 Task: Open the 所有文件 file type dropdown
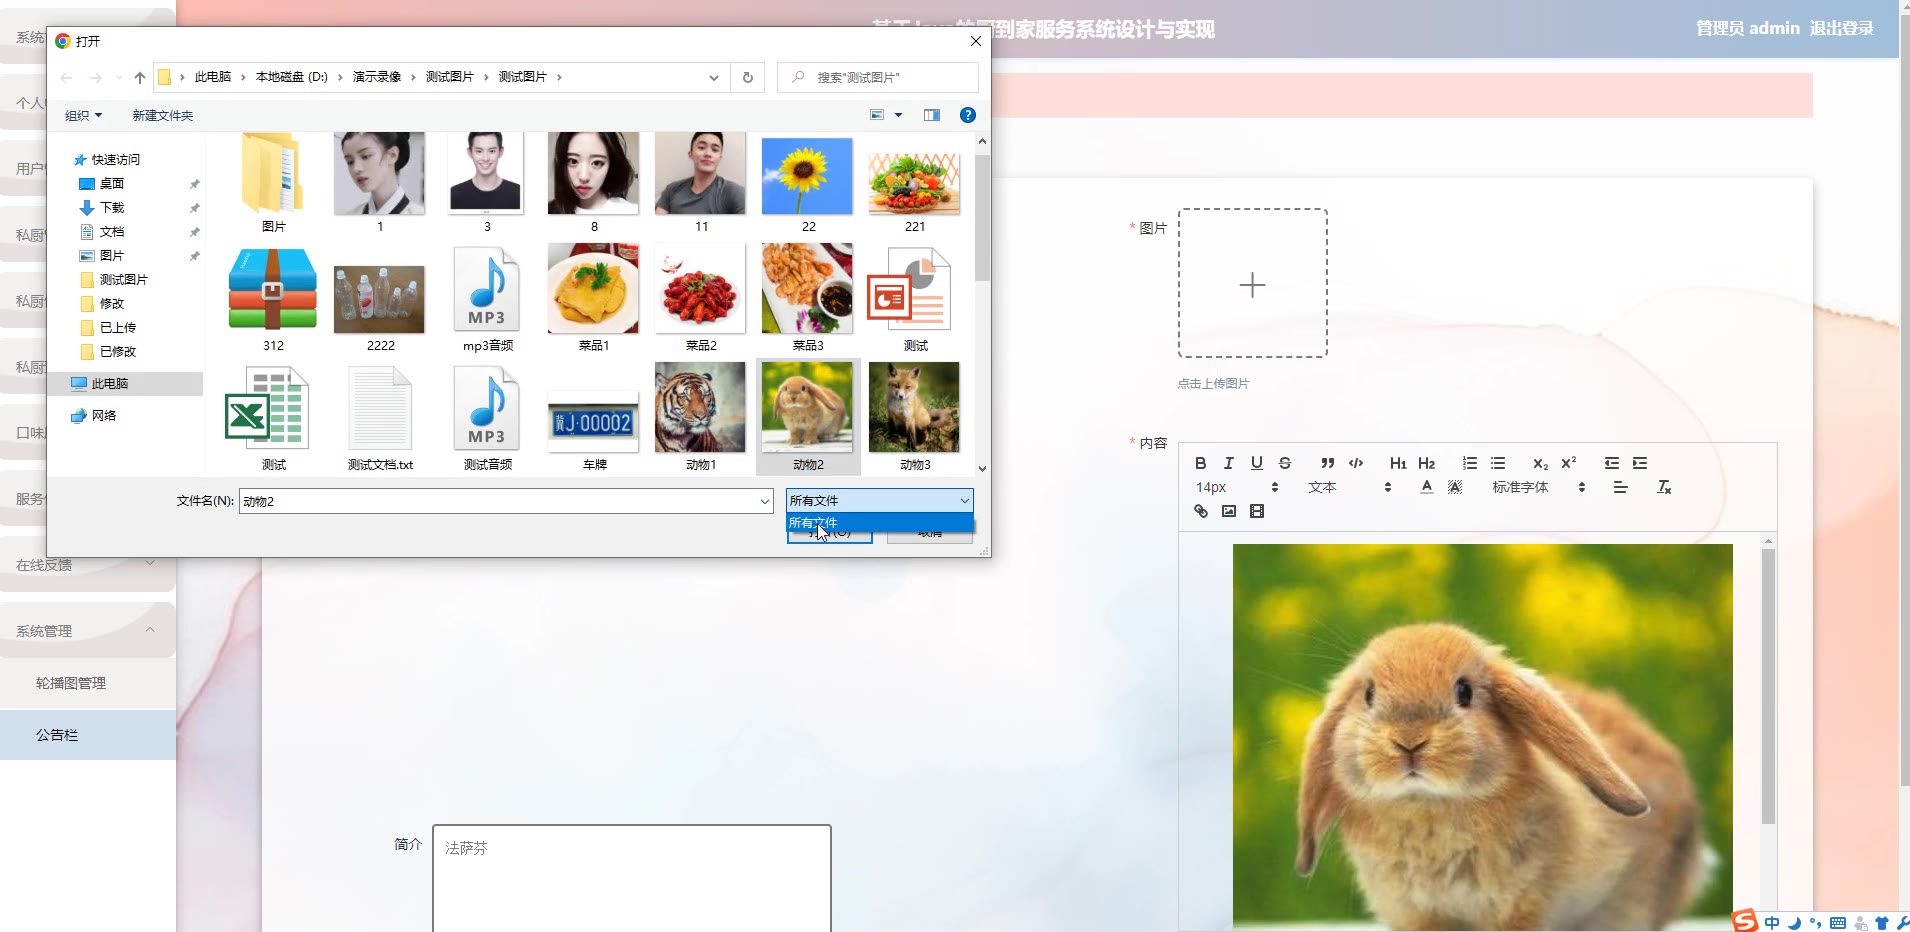pyautogui.click(x=879, y=500)
